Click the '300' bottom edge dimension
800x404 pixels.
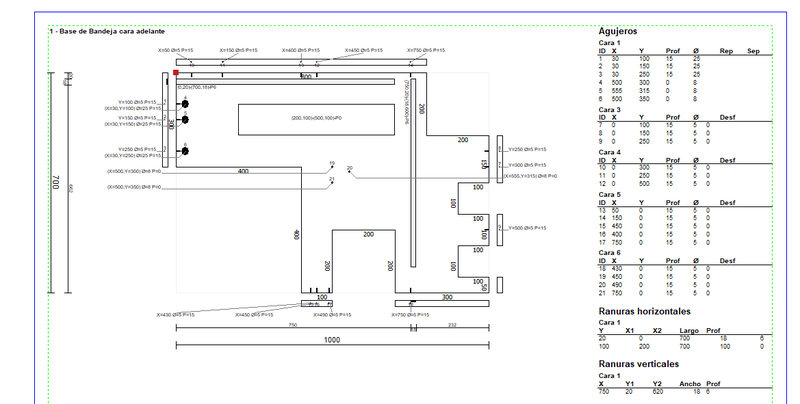click(x=447, y=297)
